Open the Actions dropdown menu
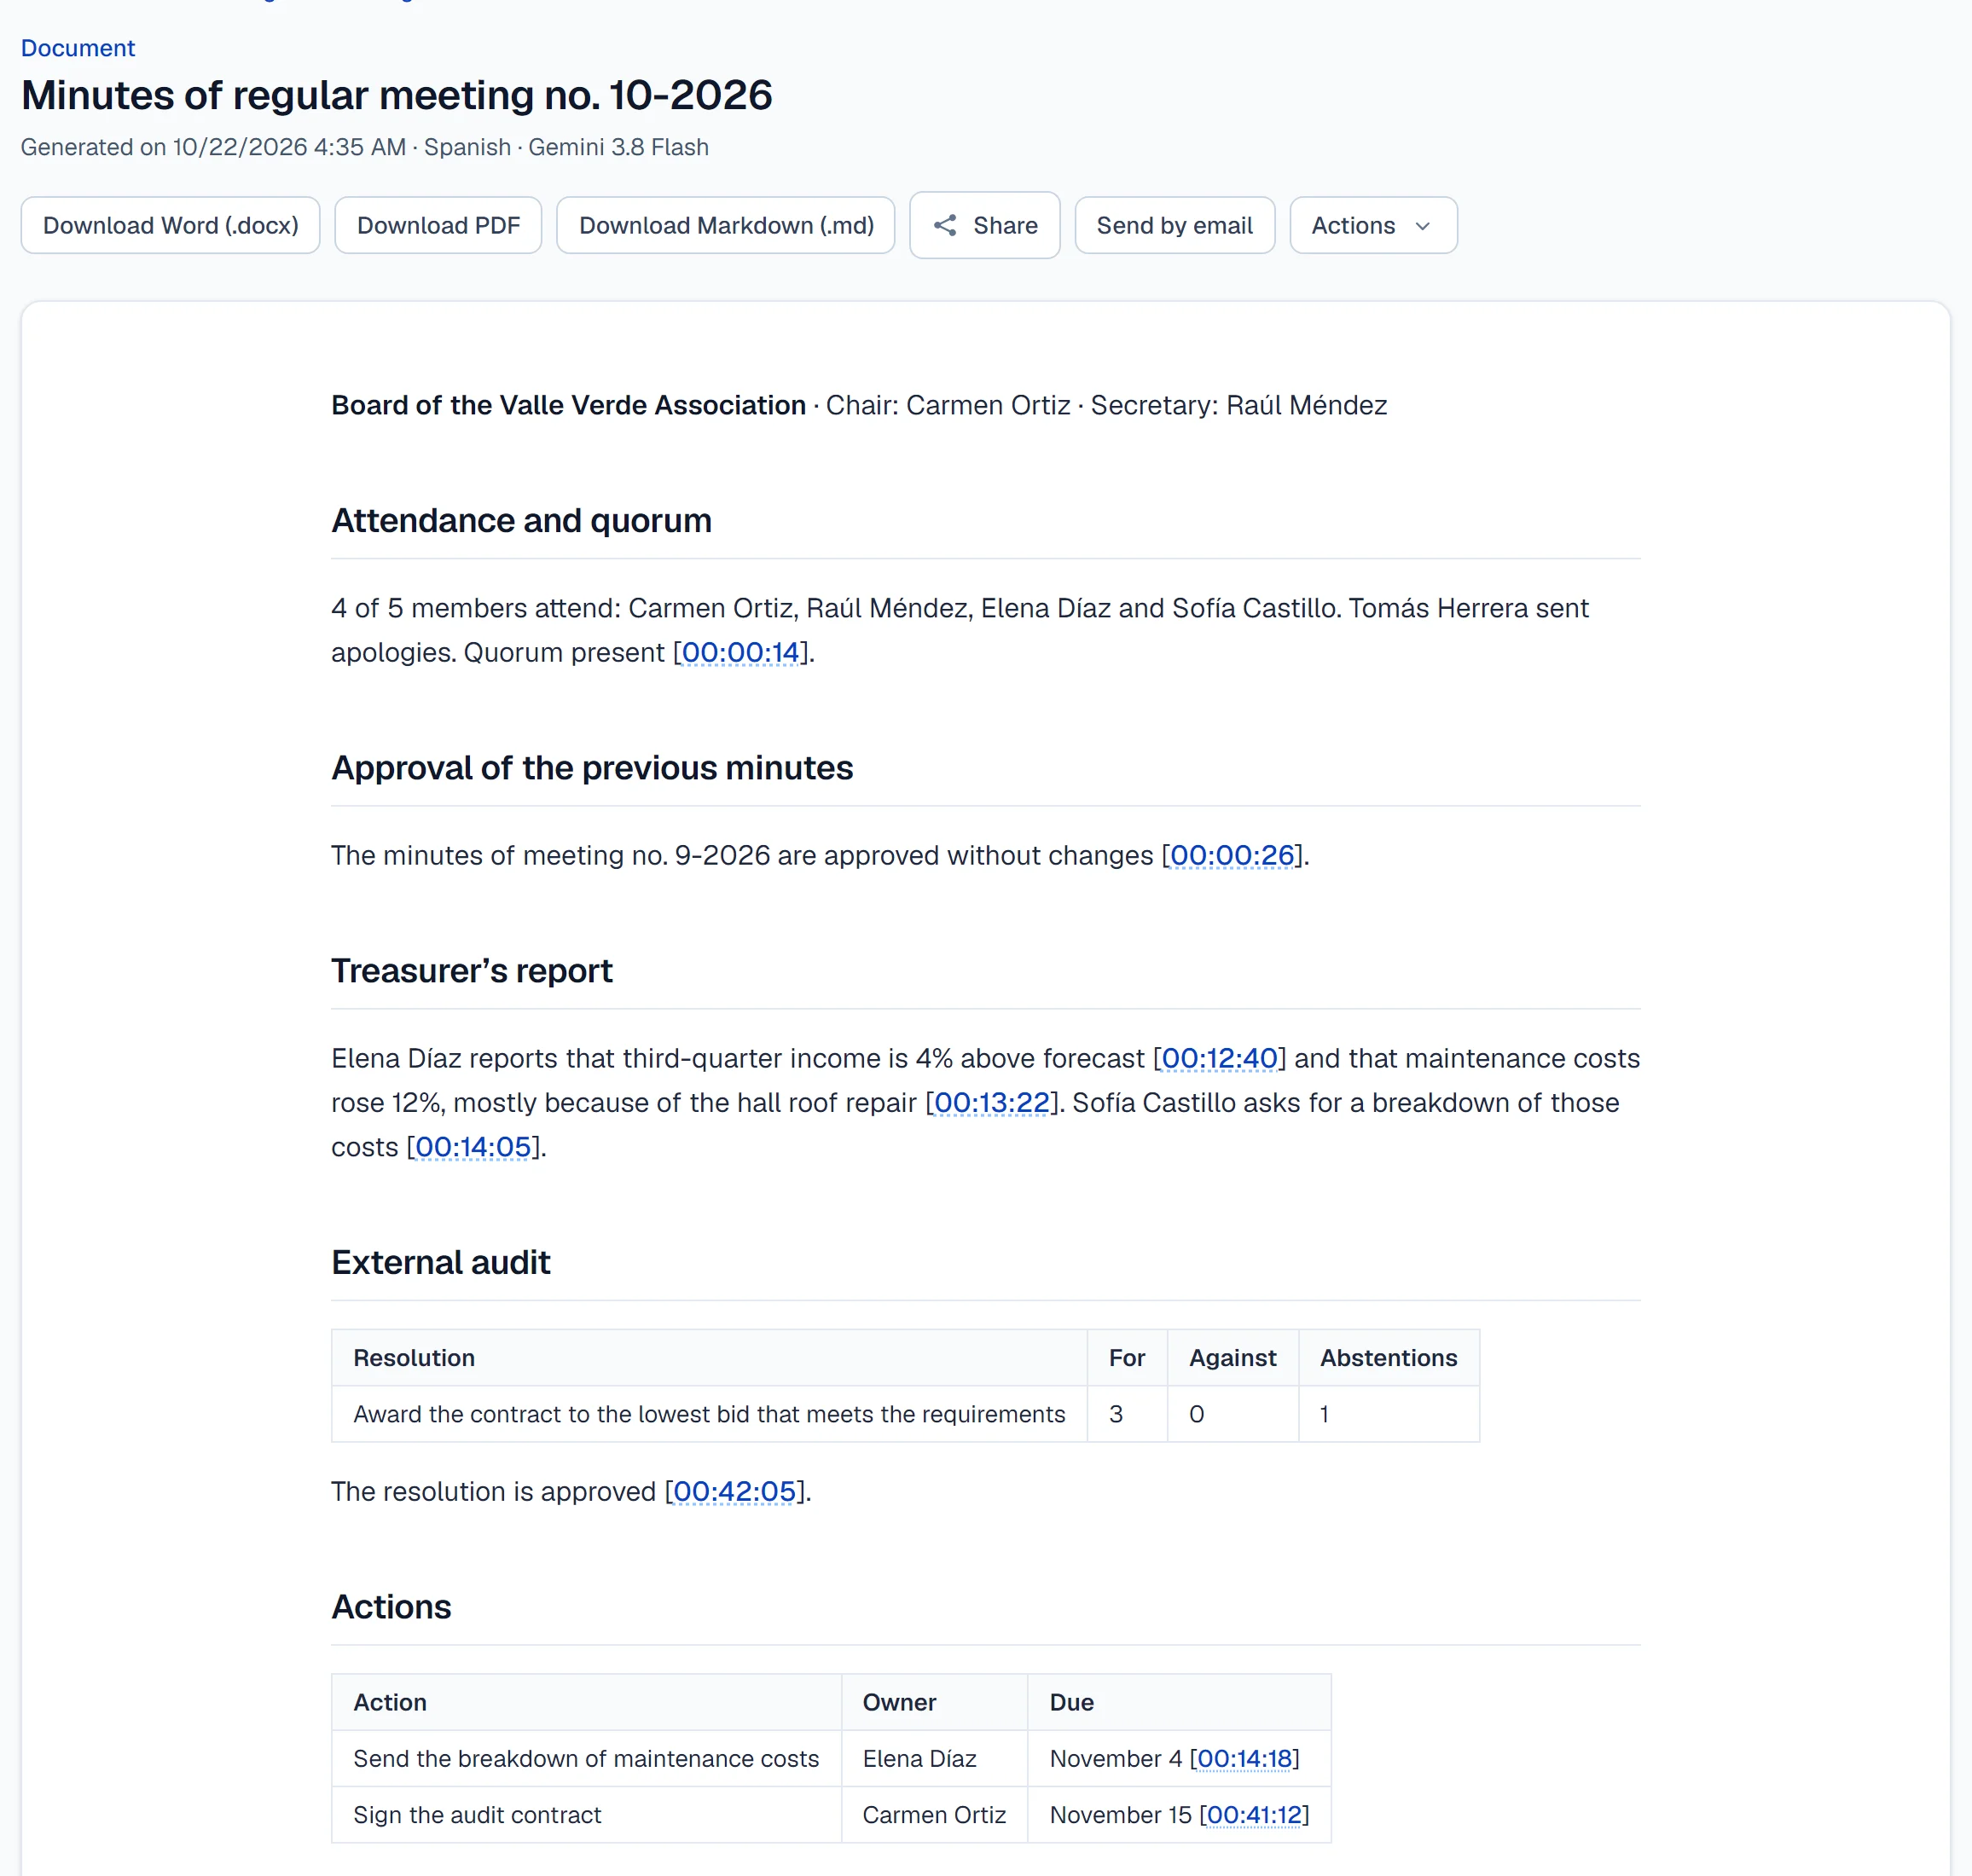 1373,225
